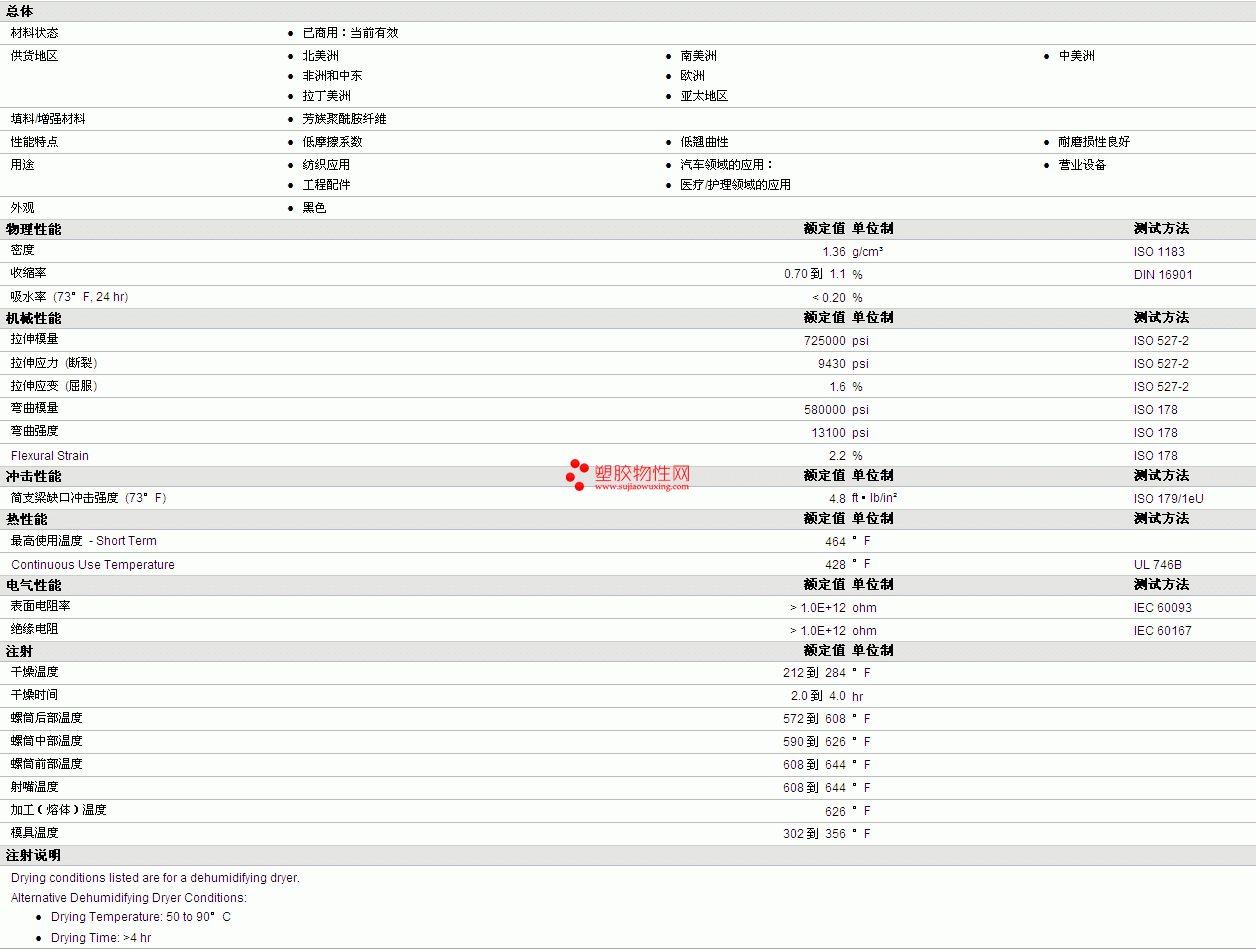Viewport: 1256px width, 951px height.
Task: Select the 模具温度 row label
Action: [x=35, y=833]
